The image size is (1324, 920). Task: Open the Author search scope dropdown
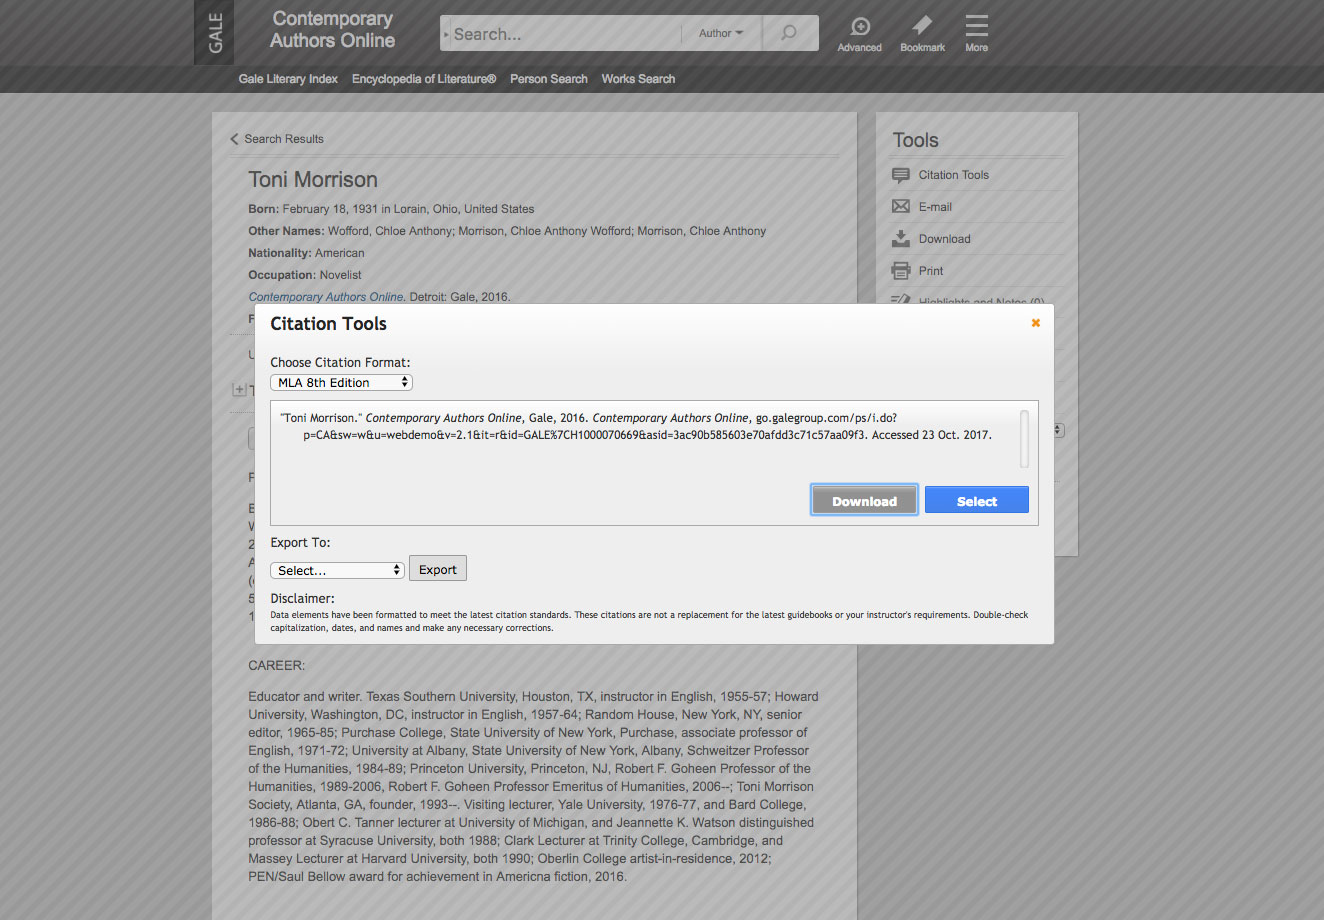(721, 33)
